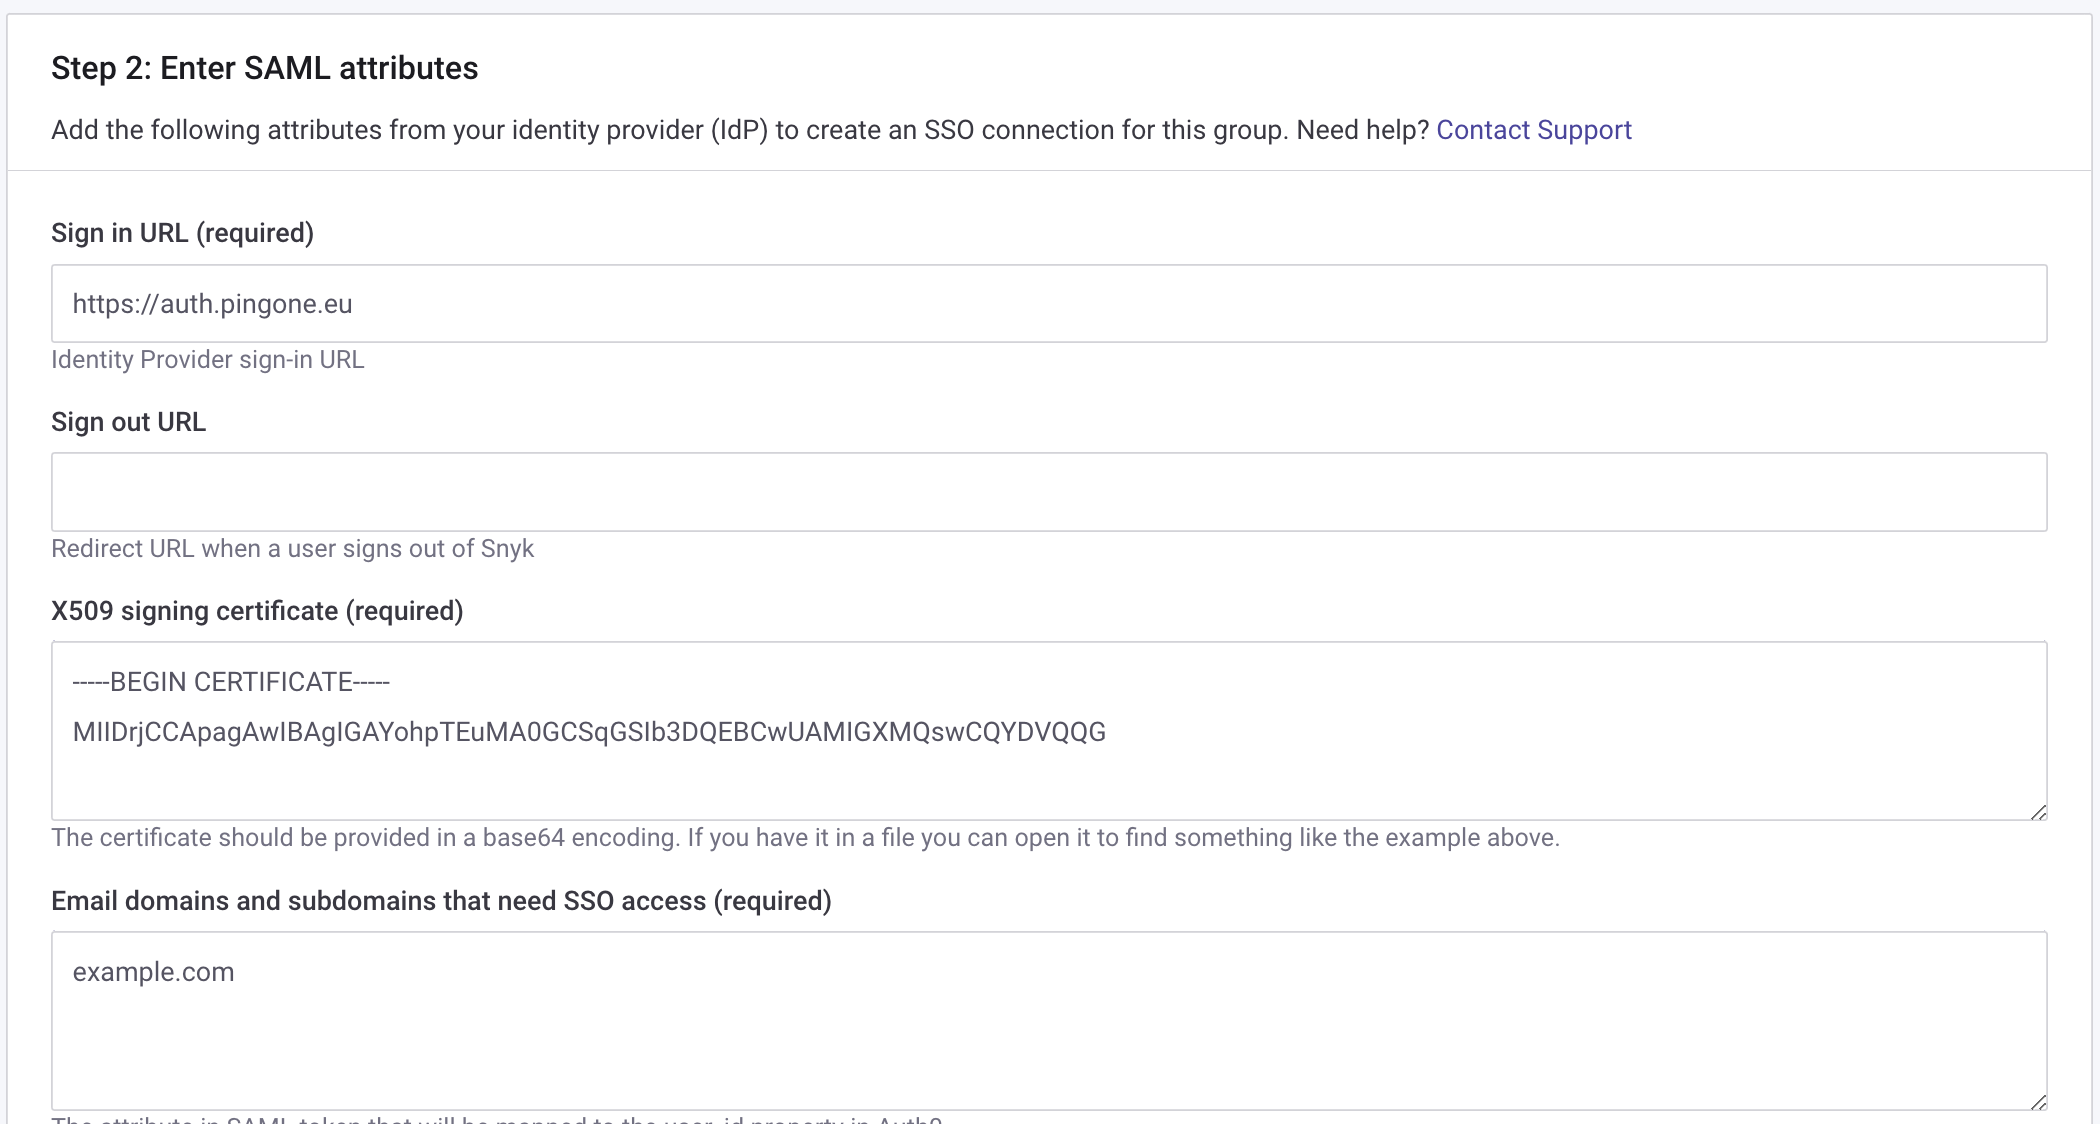Screen dimensions: 2100x1124
Task: Click the IdP attributes instruction paragraph
Action: point(740,129)
